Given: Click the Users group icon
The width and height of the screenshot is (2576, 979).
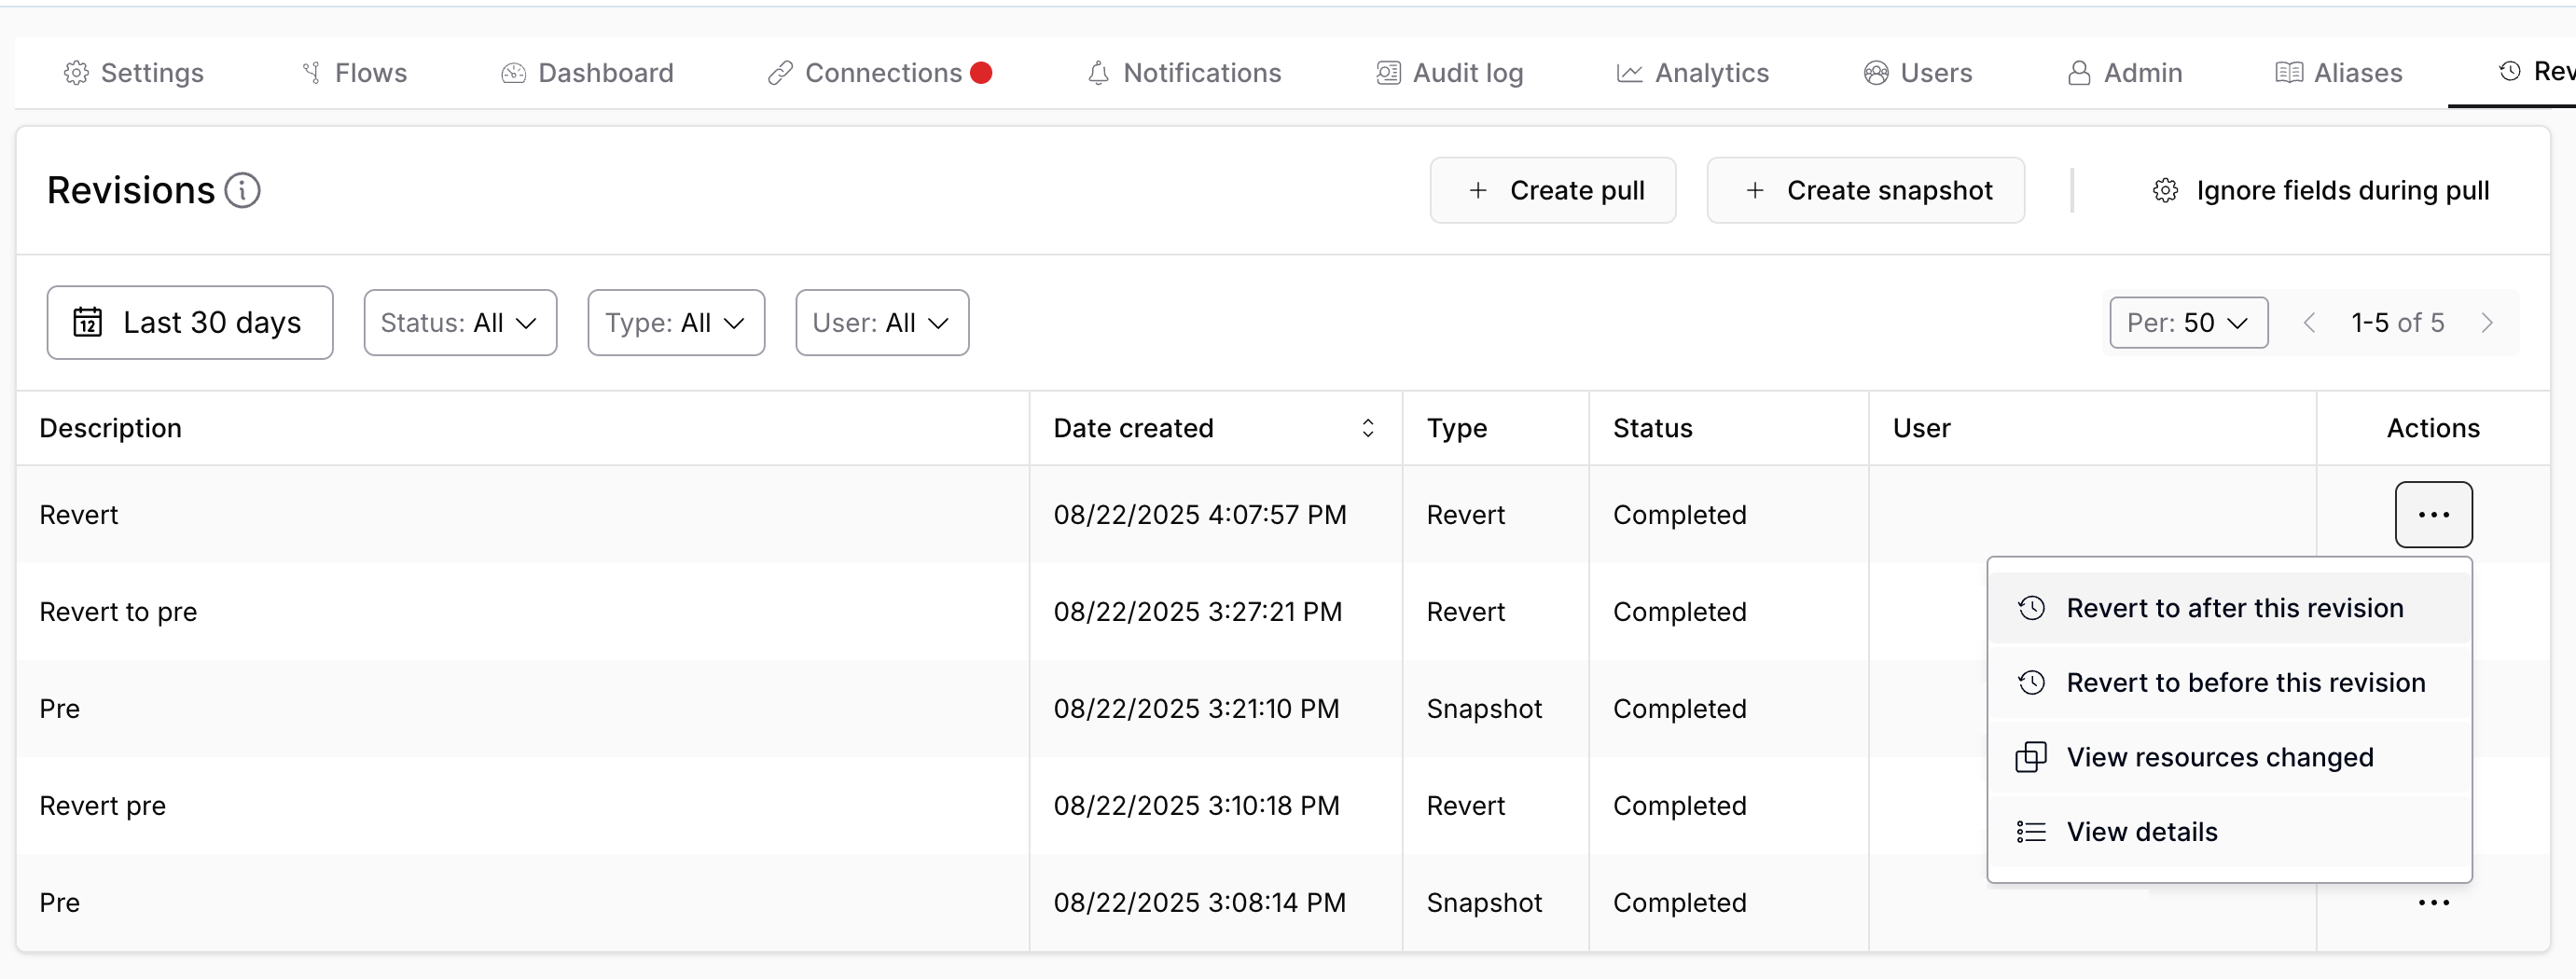Looking at the screenshot, I should coord(1876,73).
